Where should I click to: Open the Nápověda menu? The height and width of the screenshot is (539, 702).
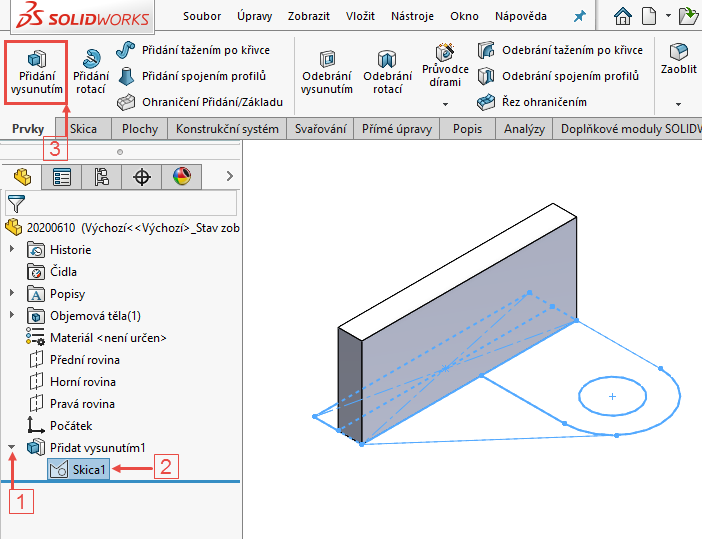coord(521,16)
